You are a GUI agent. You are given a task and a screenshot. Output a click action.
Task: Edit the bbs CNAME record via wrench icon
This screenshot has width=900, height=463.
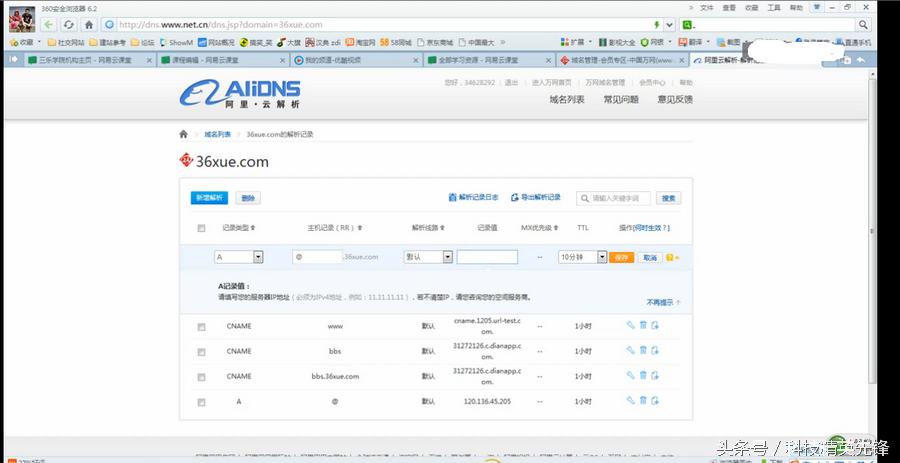(630, 351)
